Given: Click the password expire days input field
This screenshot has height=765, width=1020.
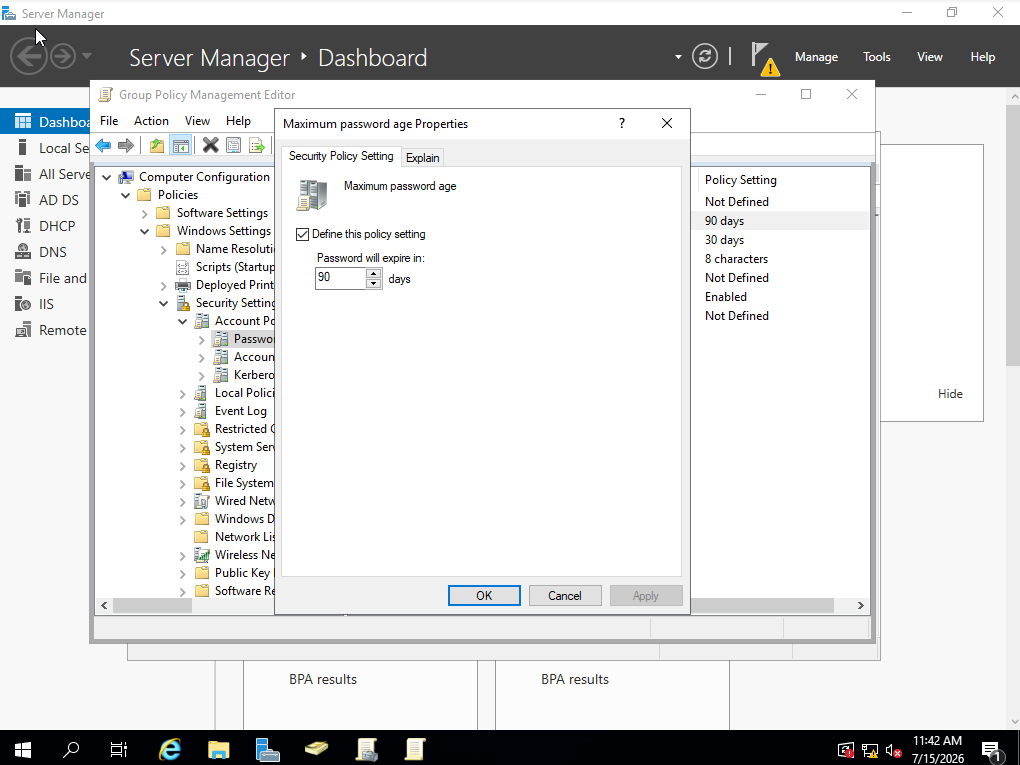Looking at the screenshot, I should coord(340,278).
